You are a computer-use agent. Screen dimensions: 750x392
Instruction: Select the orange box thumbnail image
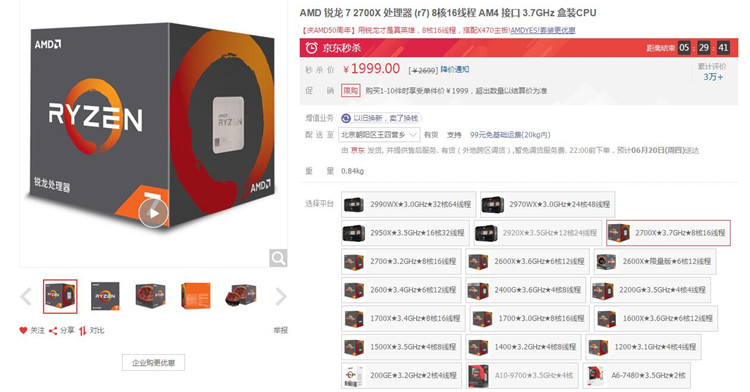(x=196, y=296)
